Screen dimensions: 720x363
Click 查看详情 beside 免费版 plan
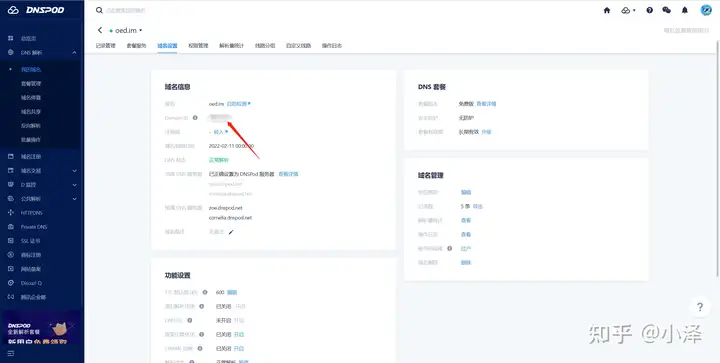point(486,104)
